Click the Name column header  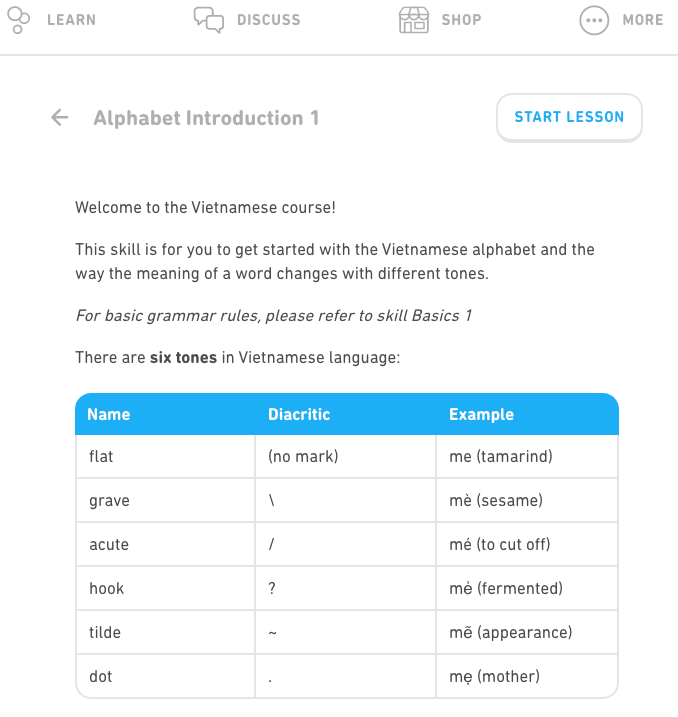pos(108,414)
